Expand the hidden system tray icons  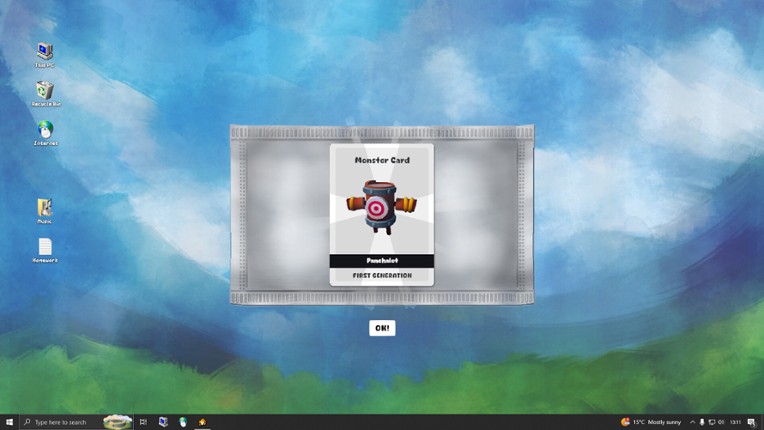click(x=692, y=422)
